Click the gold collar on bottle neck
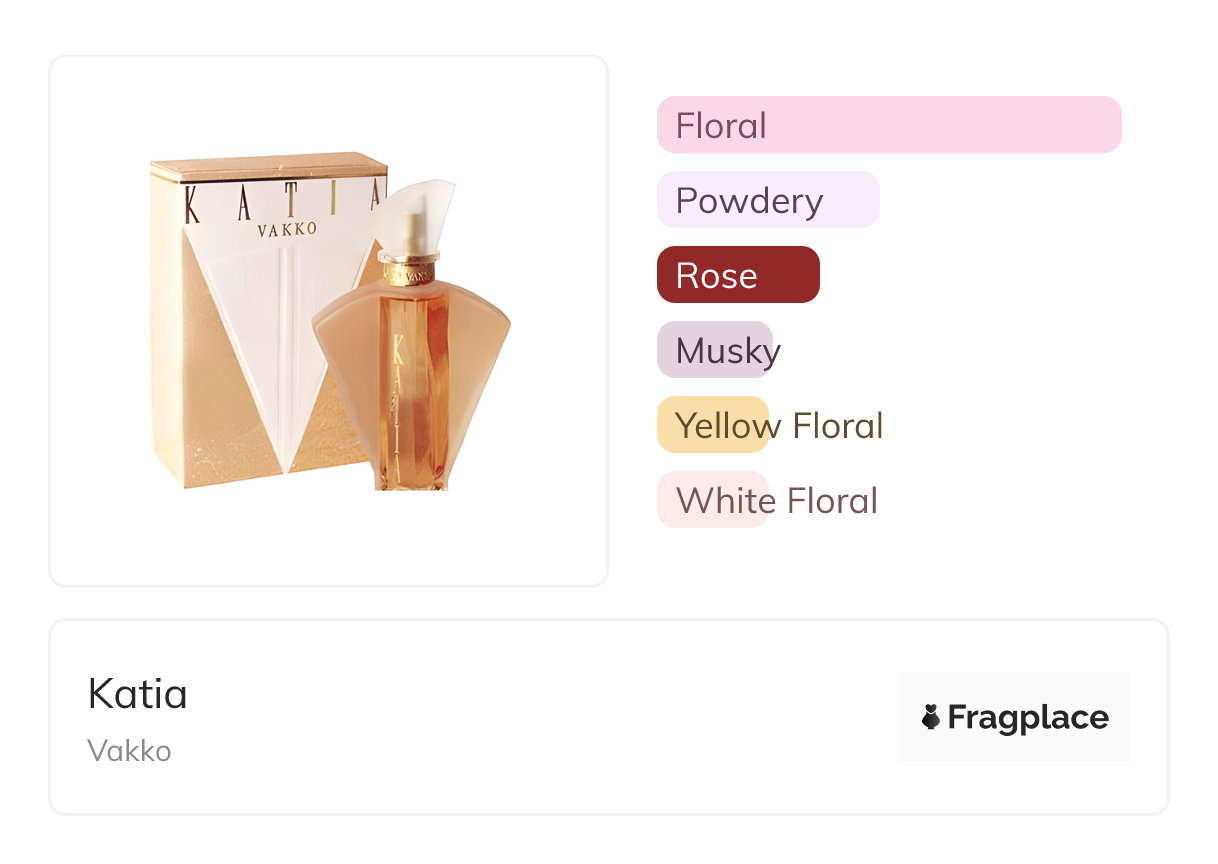Screen dimensions: 1218x864 point(407,270)
